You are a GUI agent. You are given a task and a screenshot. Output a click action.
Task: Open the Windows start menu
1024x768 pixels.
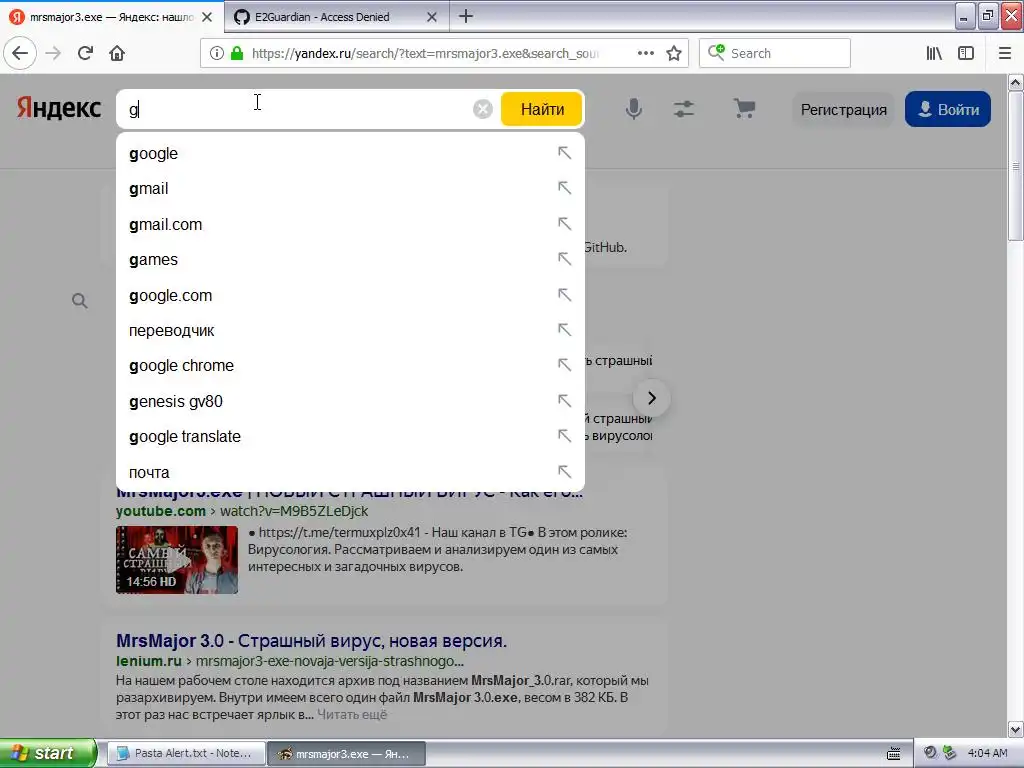48,753
